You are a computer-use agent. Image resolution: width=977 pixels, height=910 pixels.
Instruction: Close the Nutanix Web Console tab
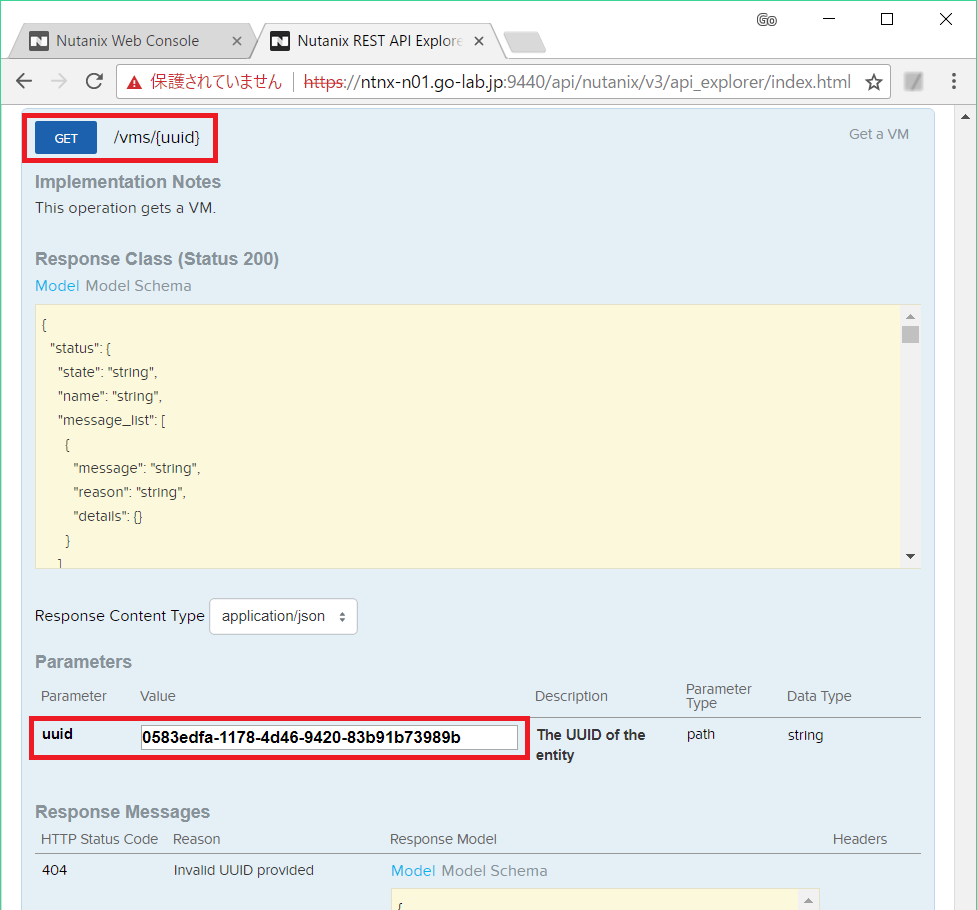[237, 41]
